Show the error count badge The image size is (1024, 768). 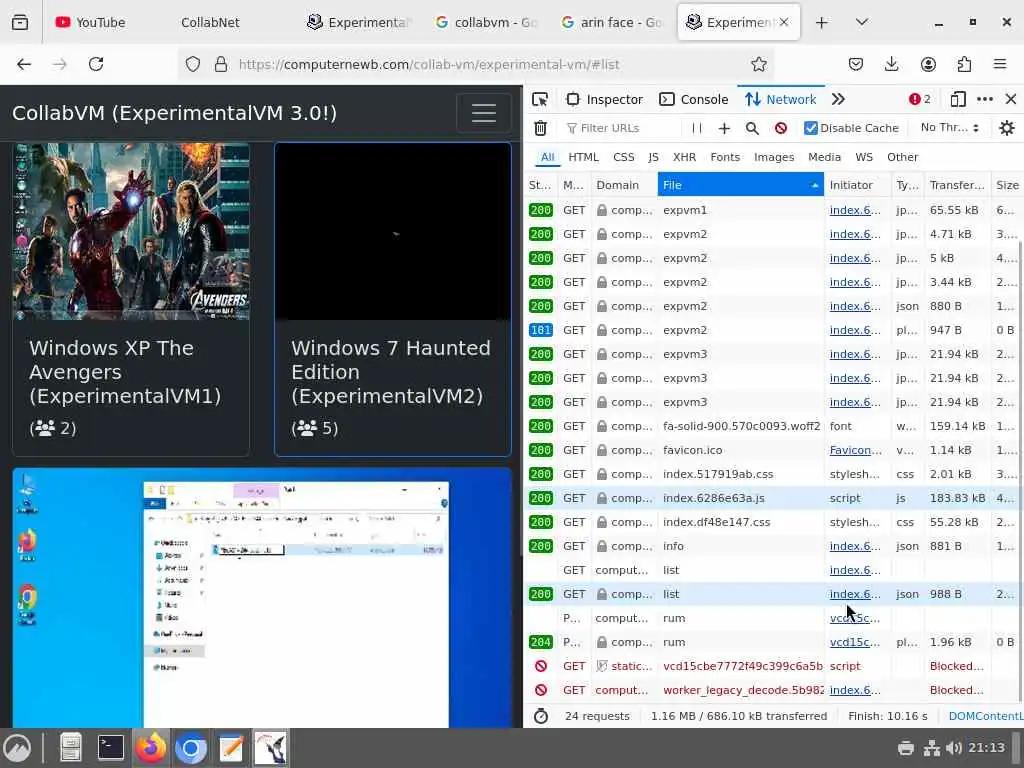pos(920,99)
